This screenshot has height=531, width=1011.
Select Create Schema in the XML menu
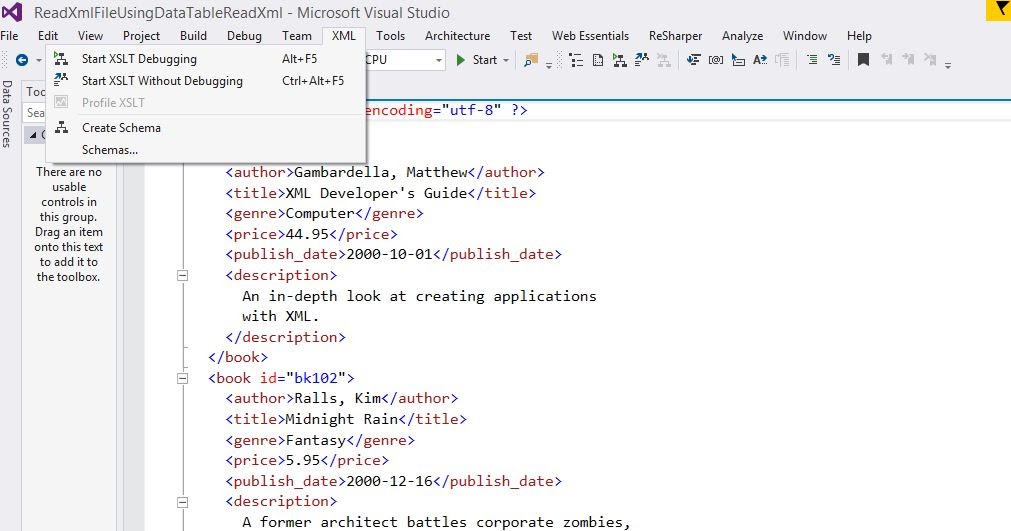pos(206,128)
